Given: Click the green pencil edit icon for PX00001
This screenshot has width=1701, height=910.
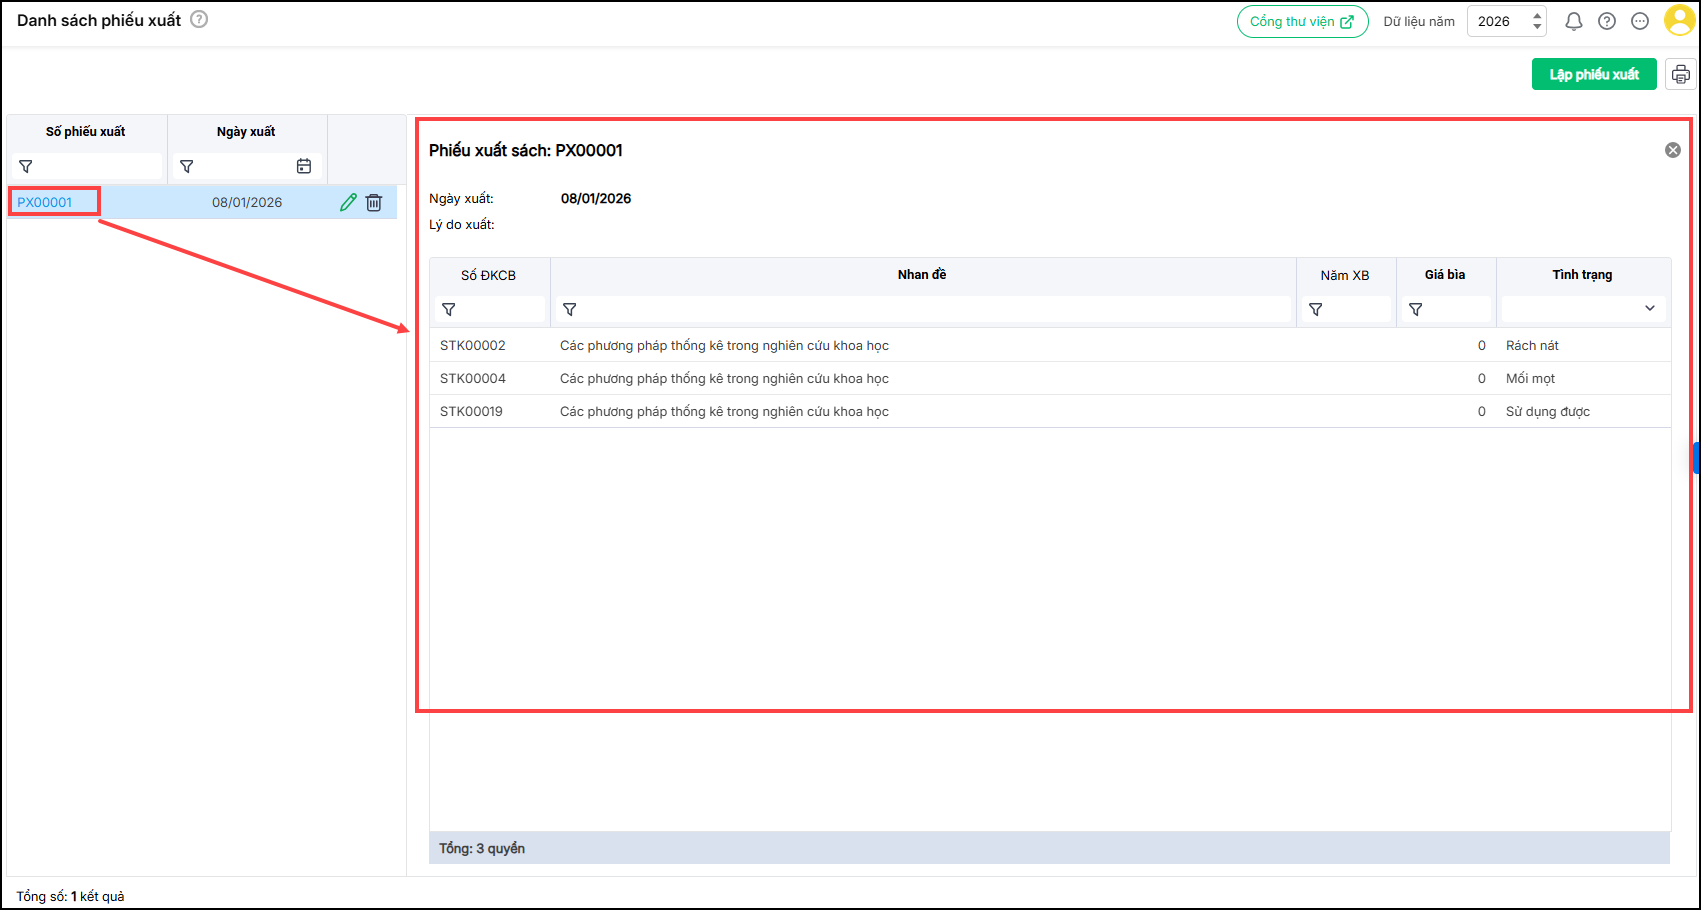Looking at the screenshot, I should [x=348, y=202].
